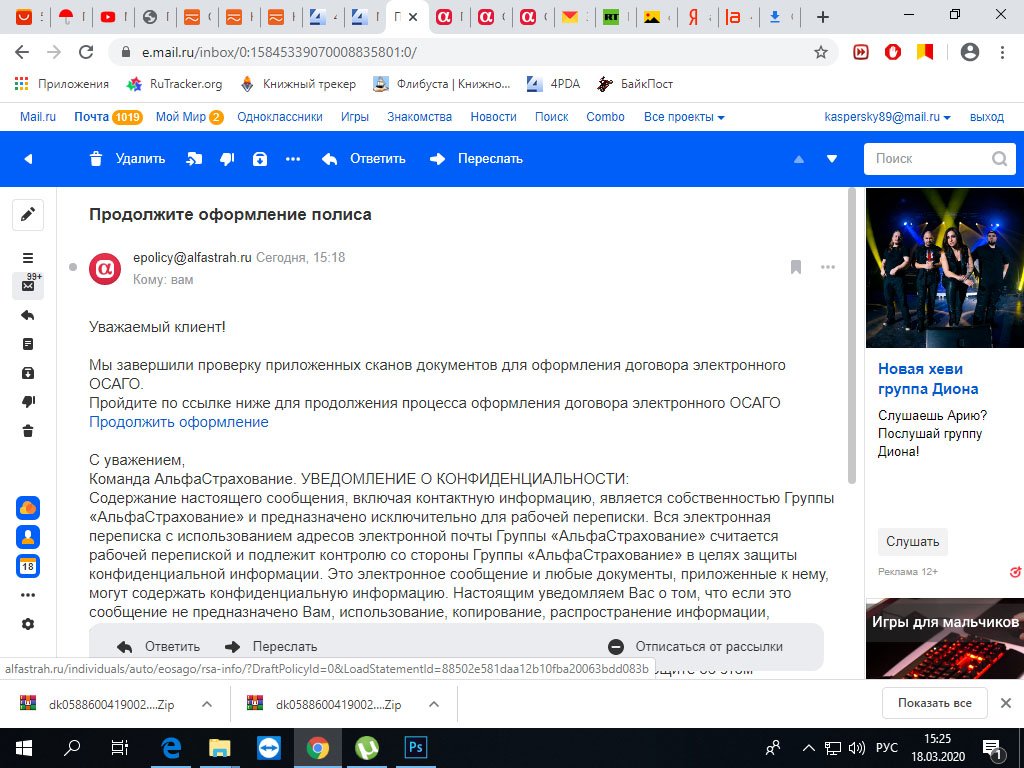Open sidebar more dots above gear

(28, 595)
